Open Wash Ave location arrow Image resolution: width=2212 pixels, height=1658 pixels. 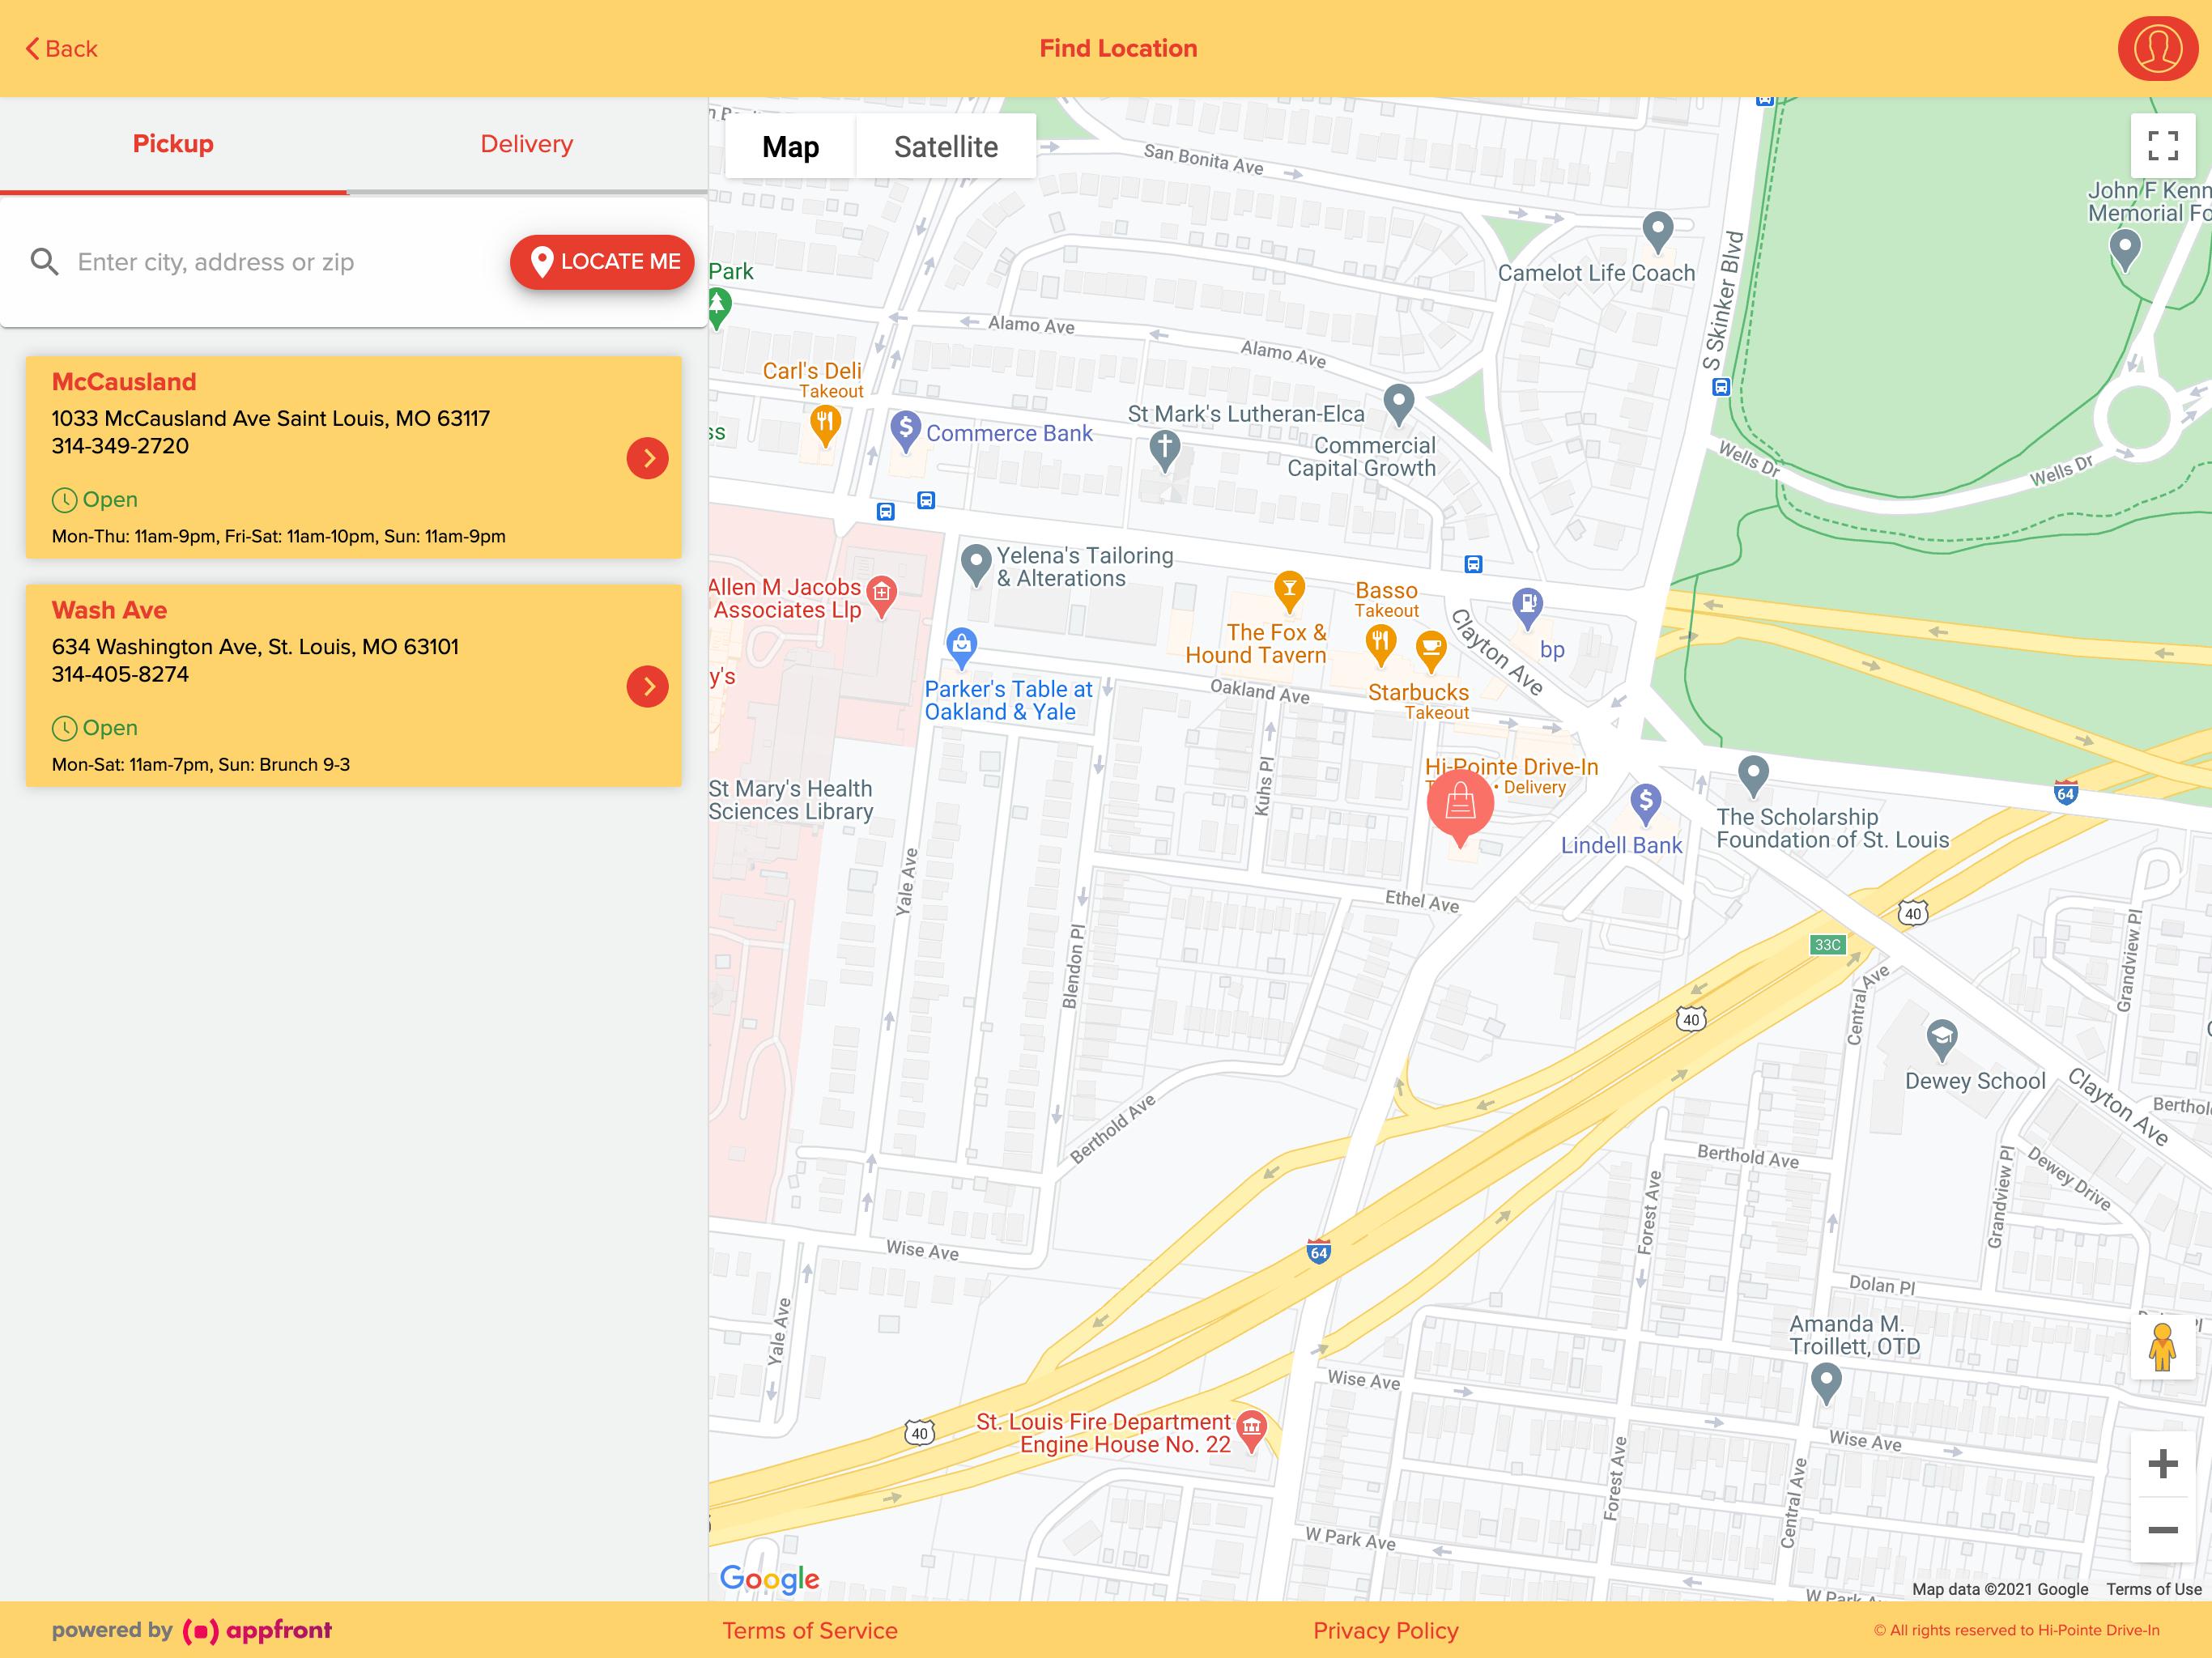[648, 687]
